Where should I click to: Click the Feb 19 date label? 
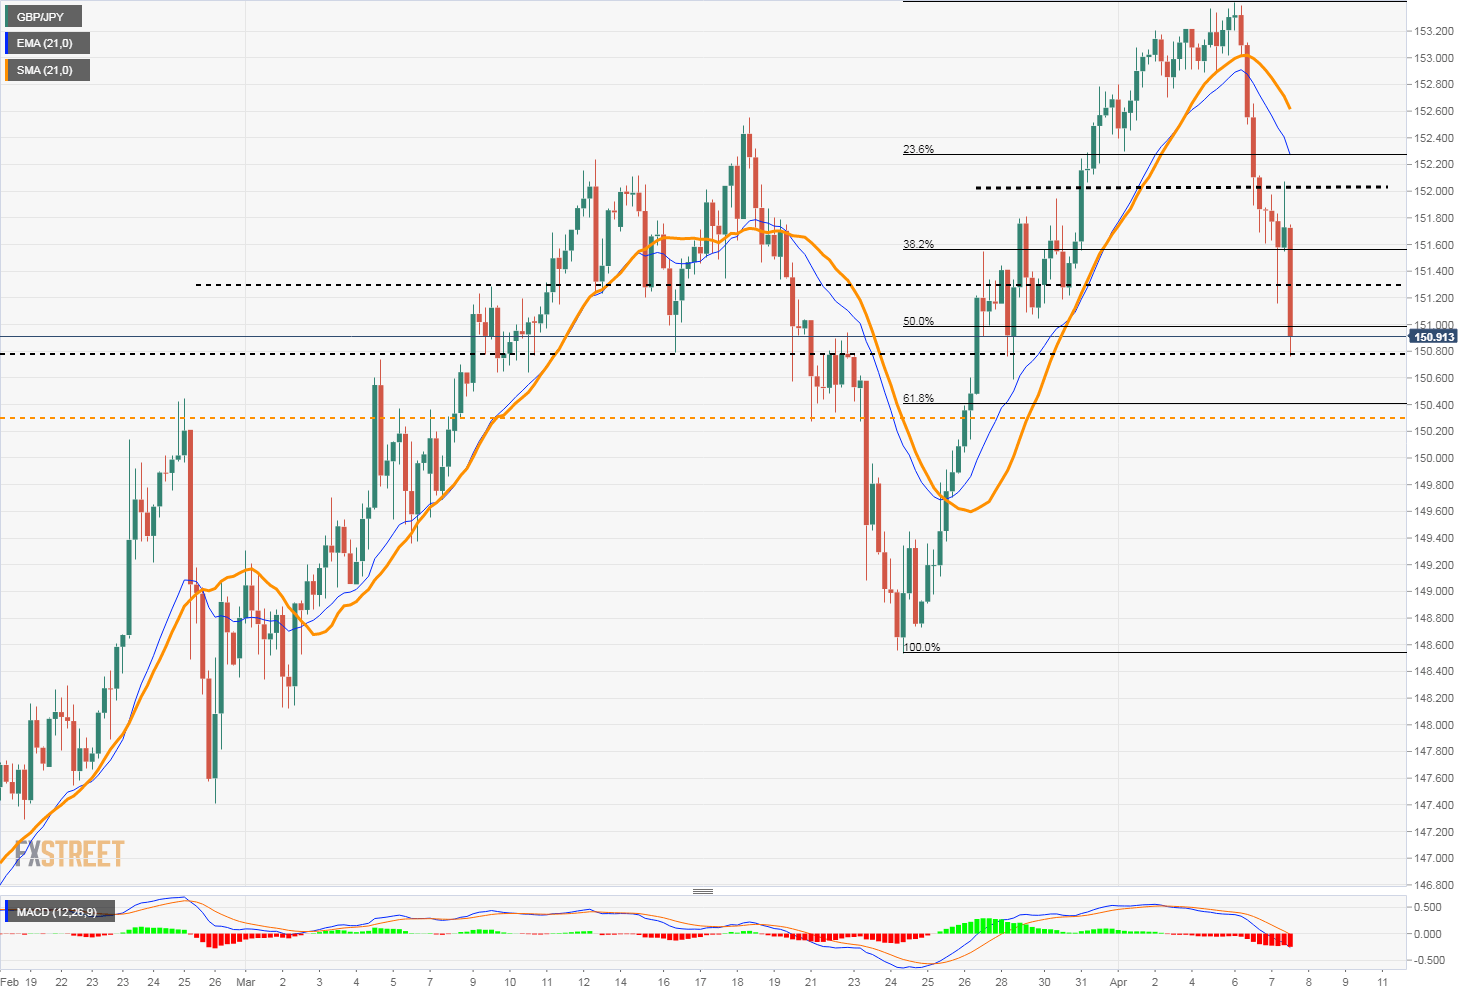pos(17,982)
